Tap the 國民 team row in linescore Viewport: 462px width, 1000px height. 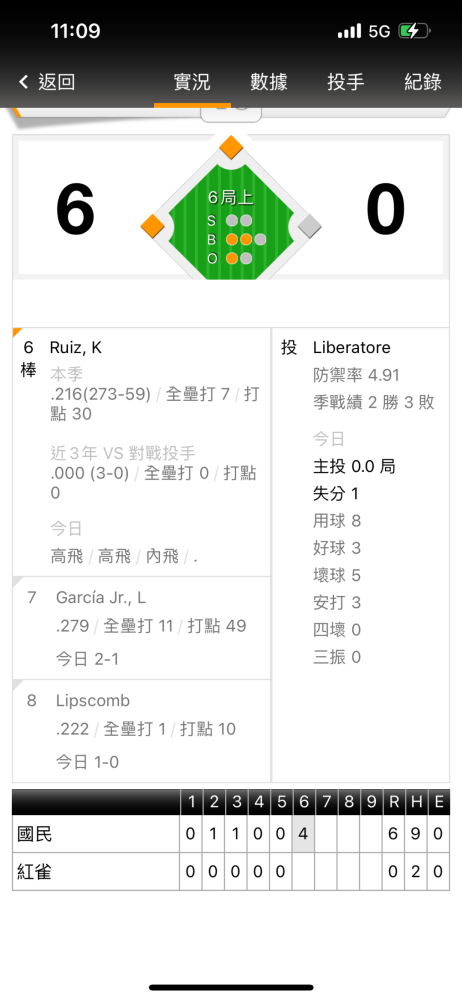point(230,834)
